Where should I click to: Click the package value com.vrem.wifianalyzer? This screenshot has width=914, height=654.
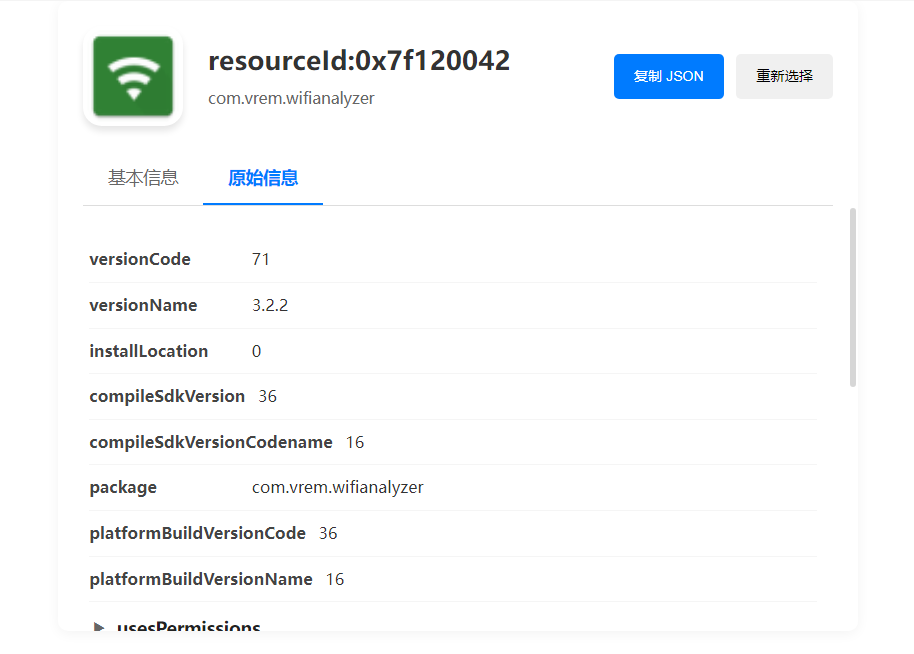338,487
